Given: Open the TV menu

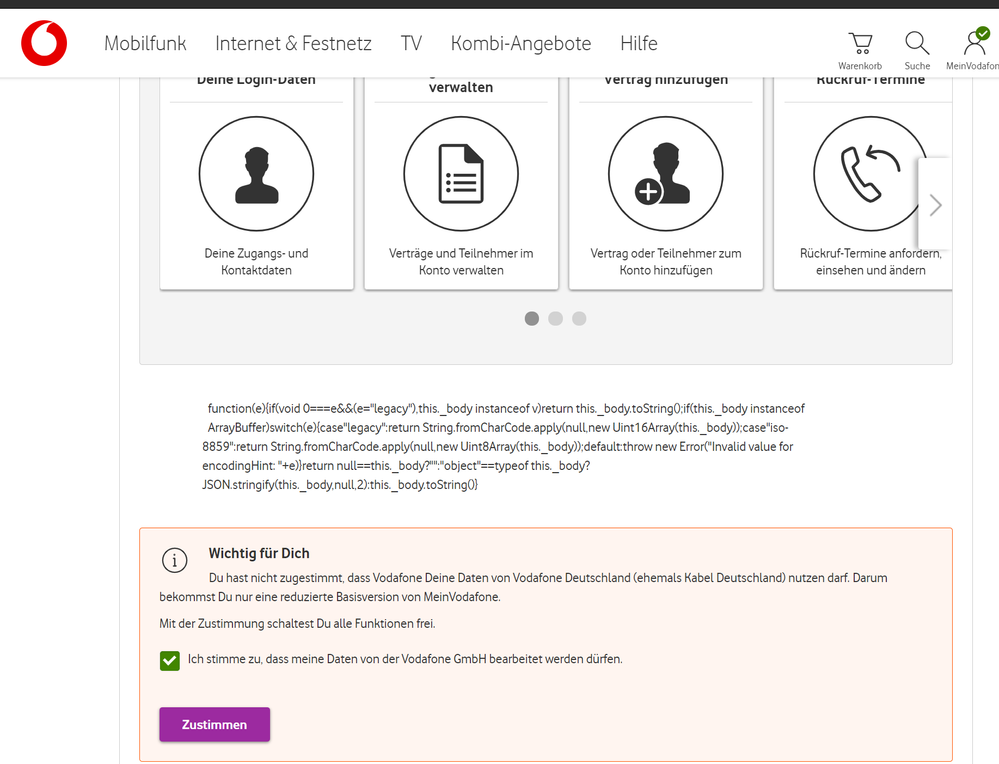Looking at the screenshot, I should [x=411, y=44].
